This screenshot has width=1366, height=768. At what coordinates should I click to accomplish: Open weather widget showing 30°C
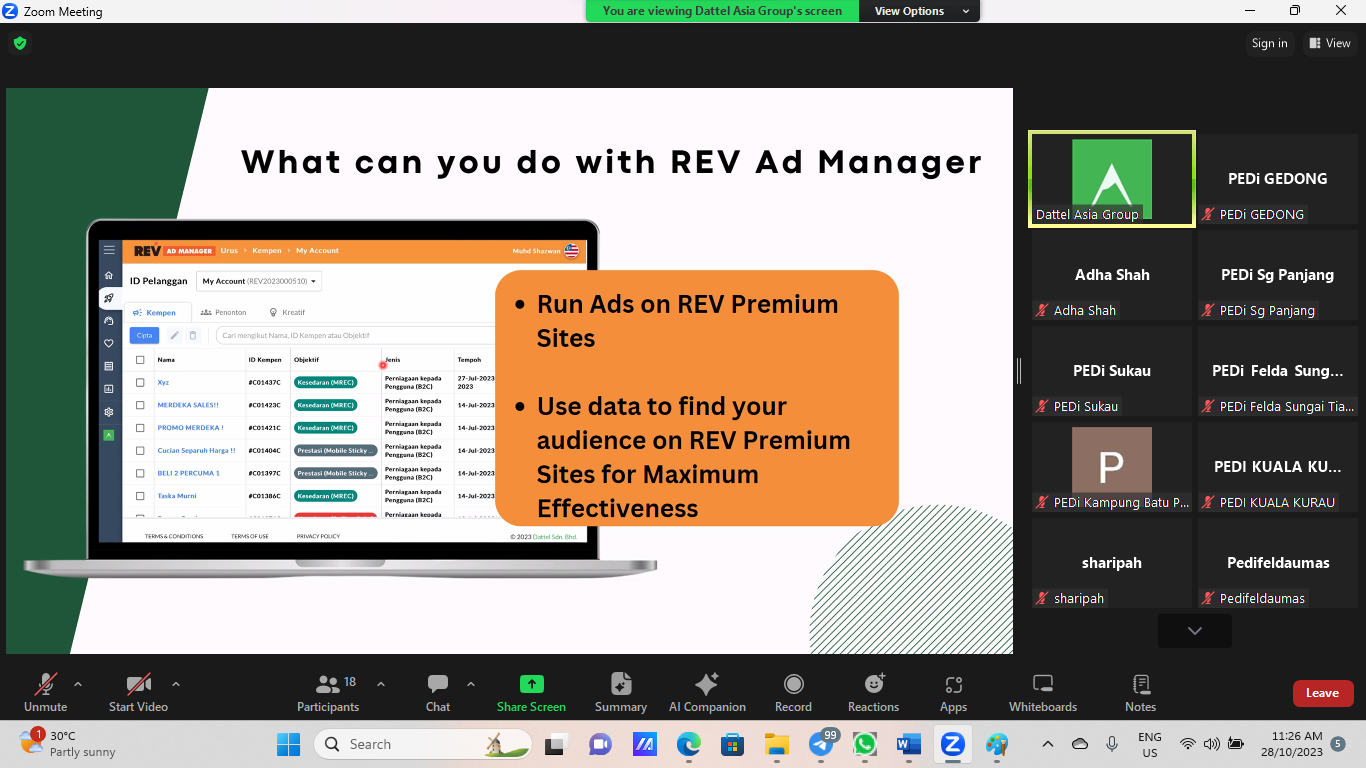point(68,744)
